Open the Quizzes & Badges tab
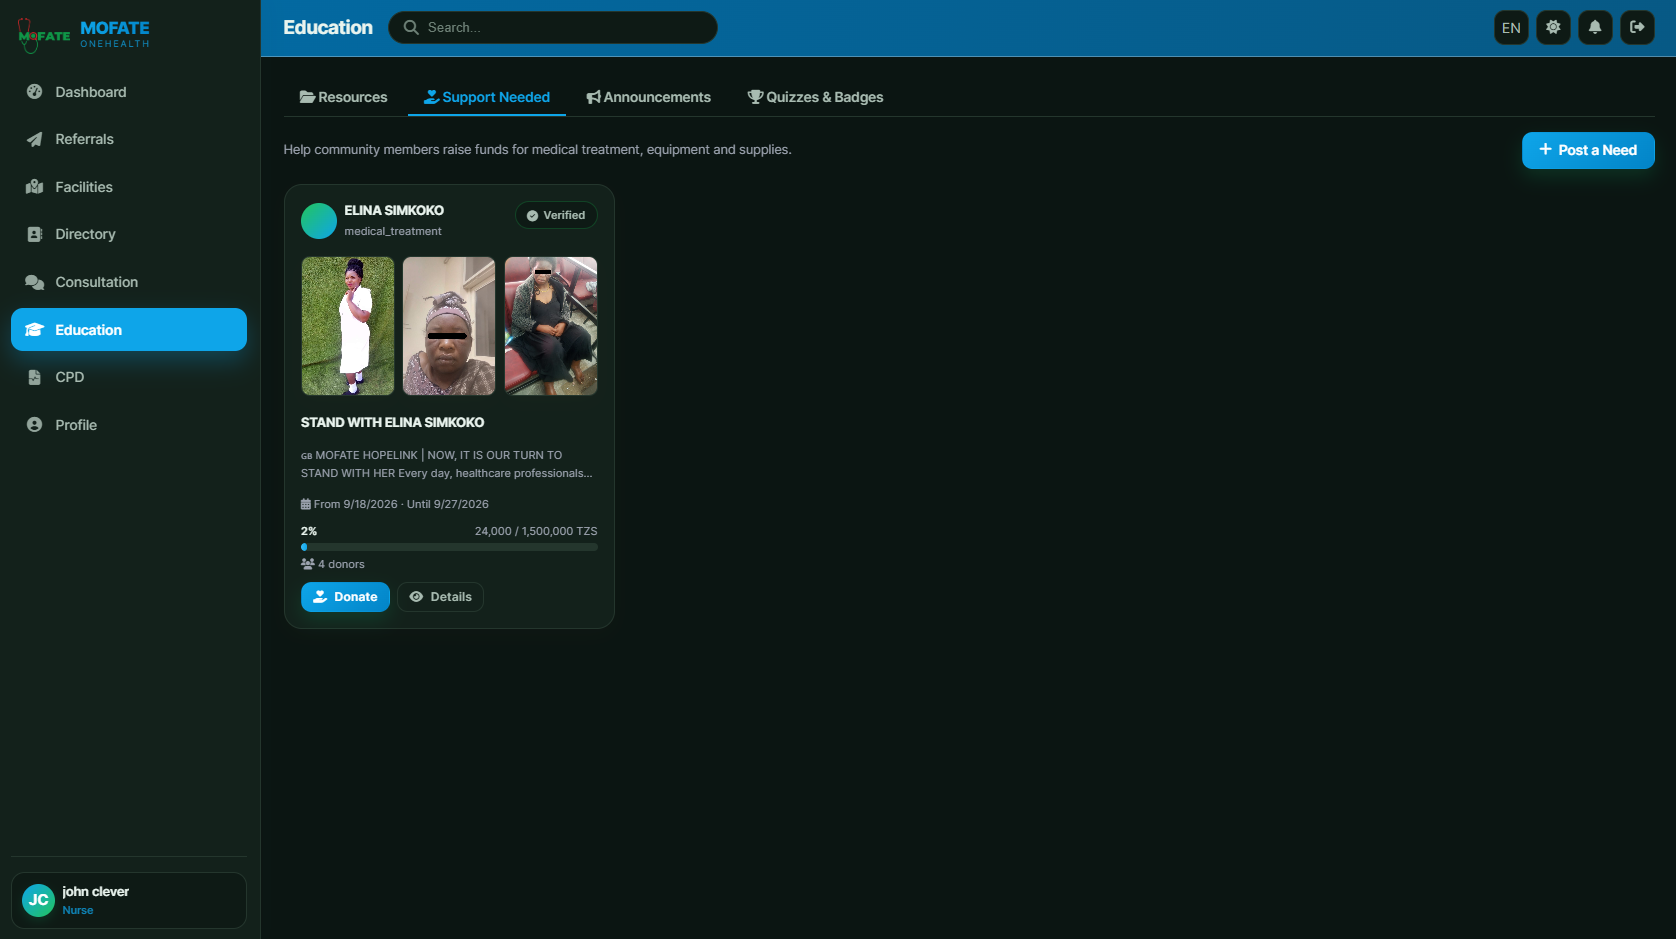Screen dimensions: 1676x939 click(x=815, y=97)
